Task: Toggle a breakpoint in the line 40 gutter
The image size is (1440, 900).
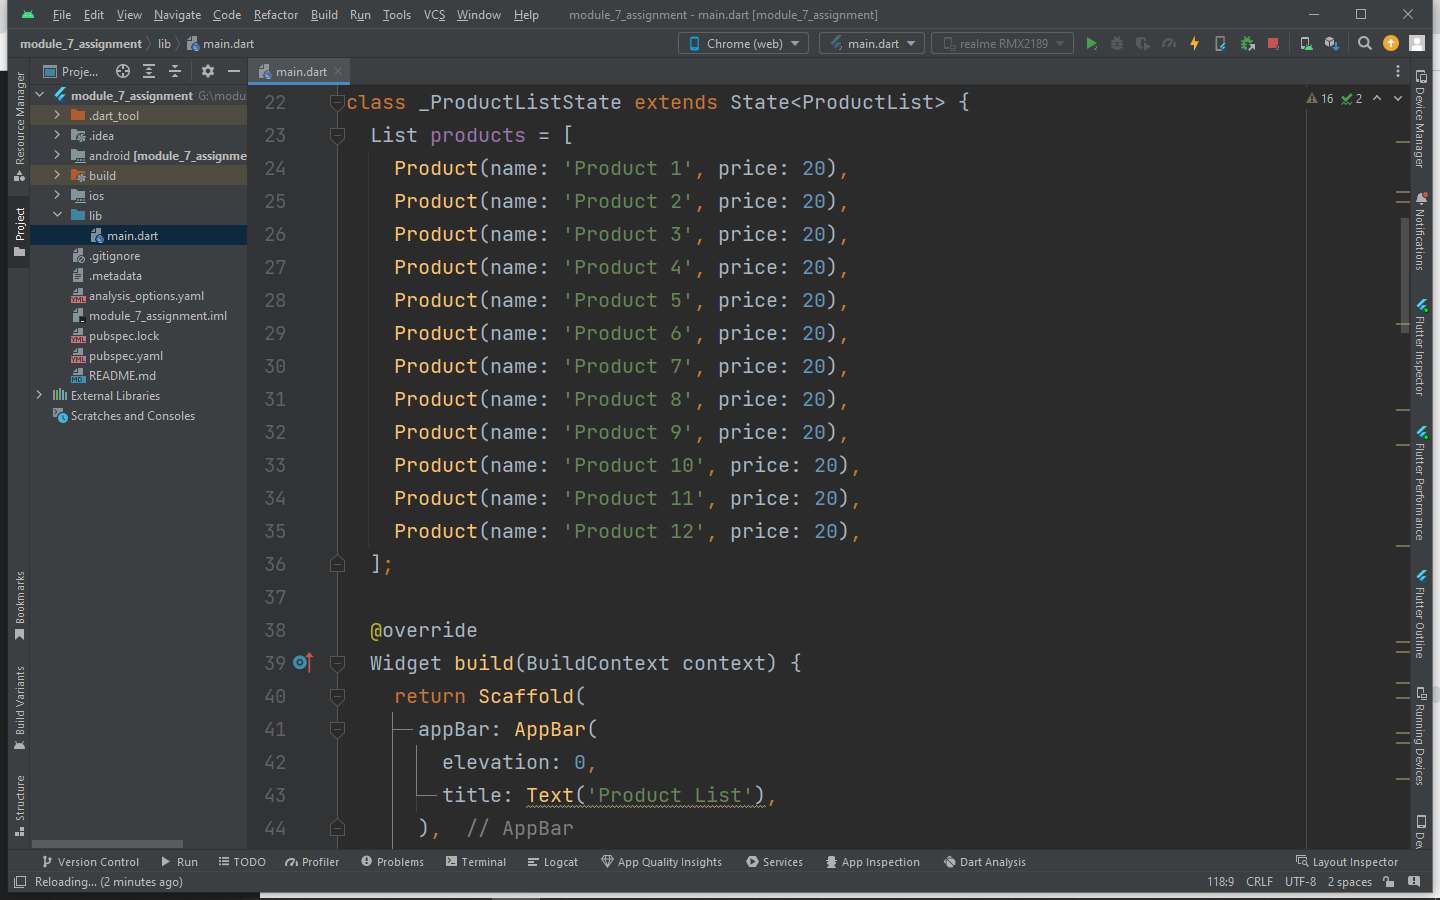Action: [300, 695]
